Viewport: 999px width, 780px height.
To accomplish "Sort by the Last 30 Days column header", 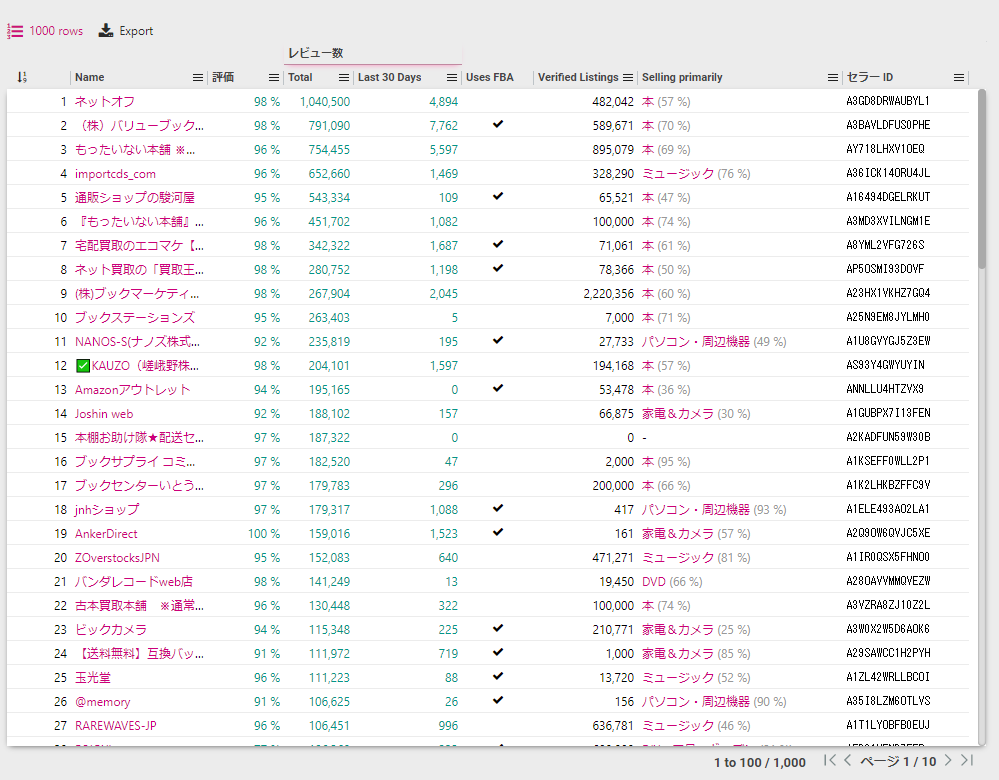I will [x=389, y=78].
